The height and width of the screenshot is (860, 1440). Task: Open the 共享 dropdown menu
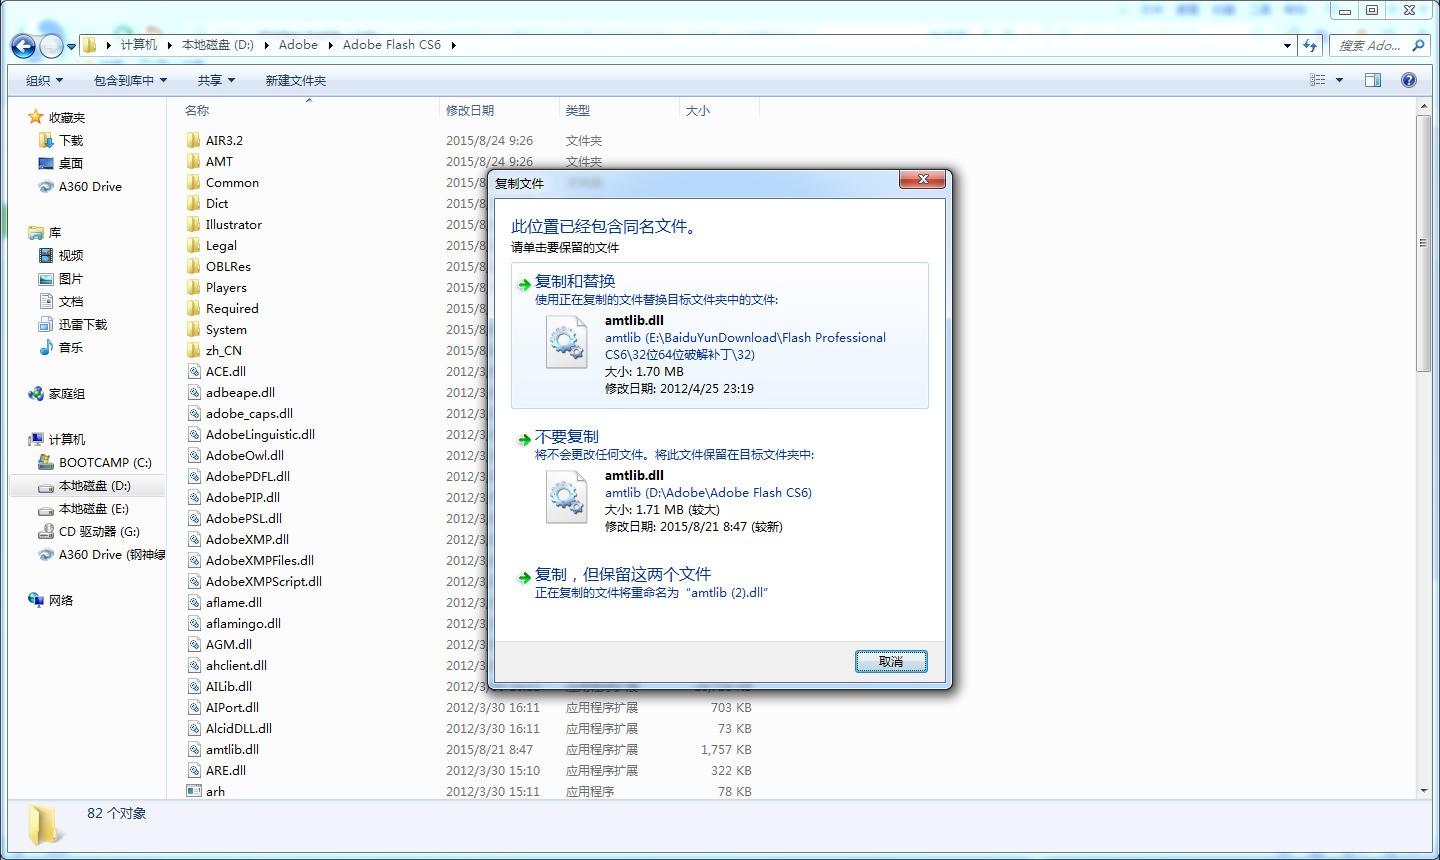pos(216,81)
